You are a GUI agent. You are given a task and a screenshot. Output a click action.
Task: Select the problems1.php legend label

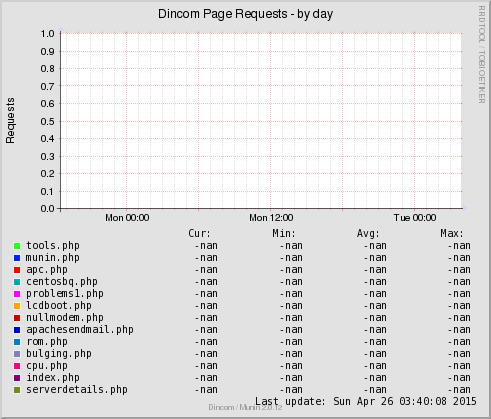(65, 294)
